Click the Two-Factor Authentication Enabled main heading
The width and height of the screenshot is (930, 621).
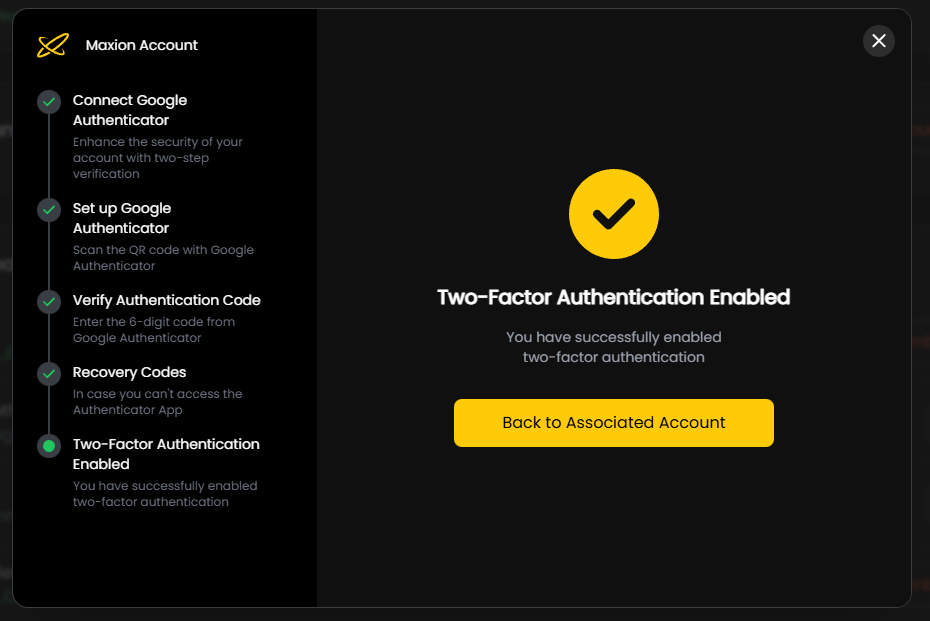pos(613,297)
